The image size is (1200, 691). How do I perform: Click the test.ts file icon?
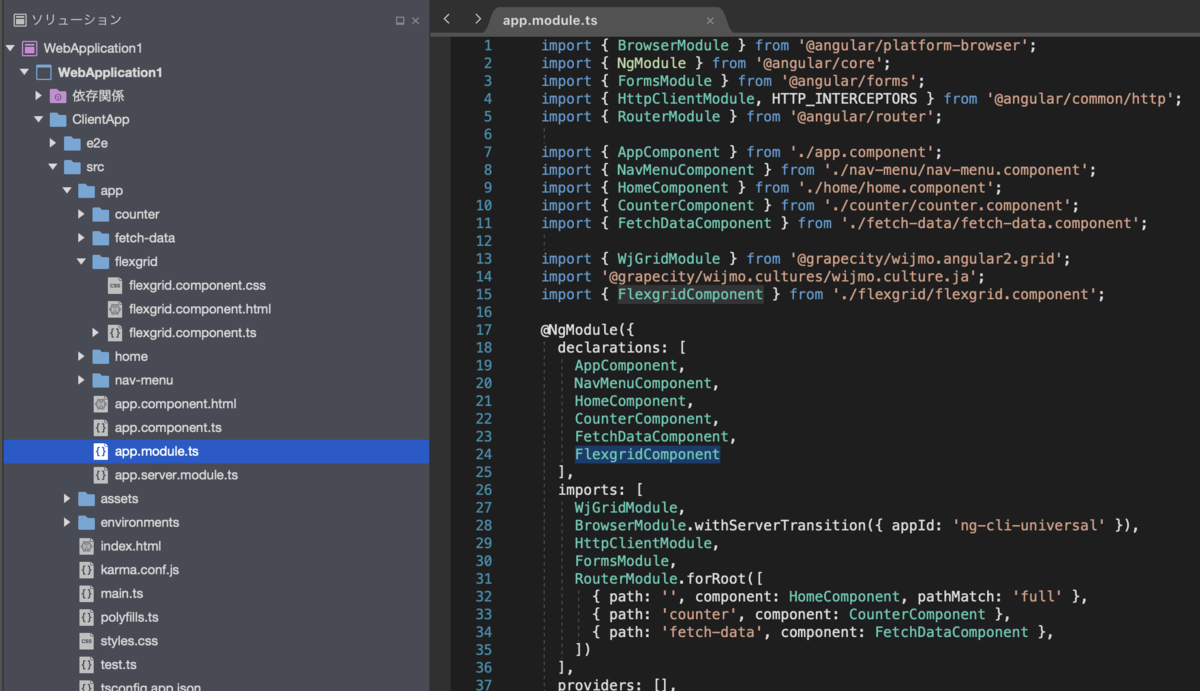[x=86, y=665]
